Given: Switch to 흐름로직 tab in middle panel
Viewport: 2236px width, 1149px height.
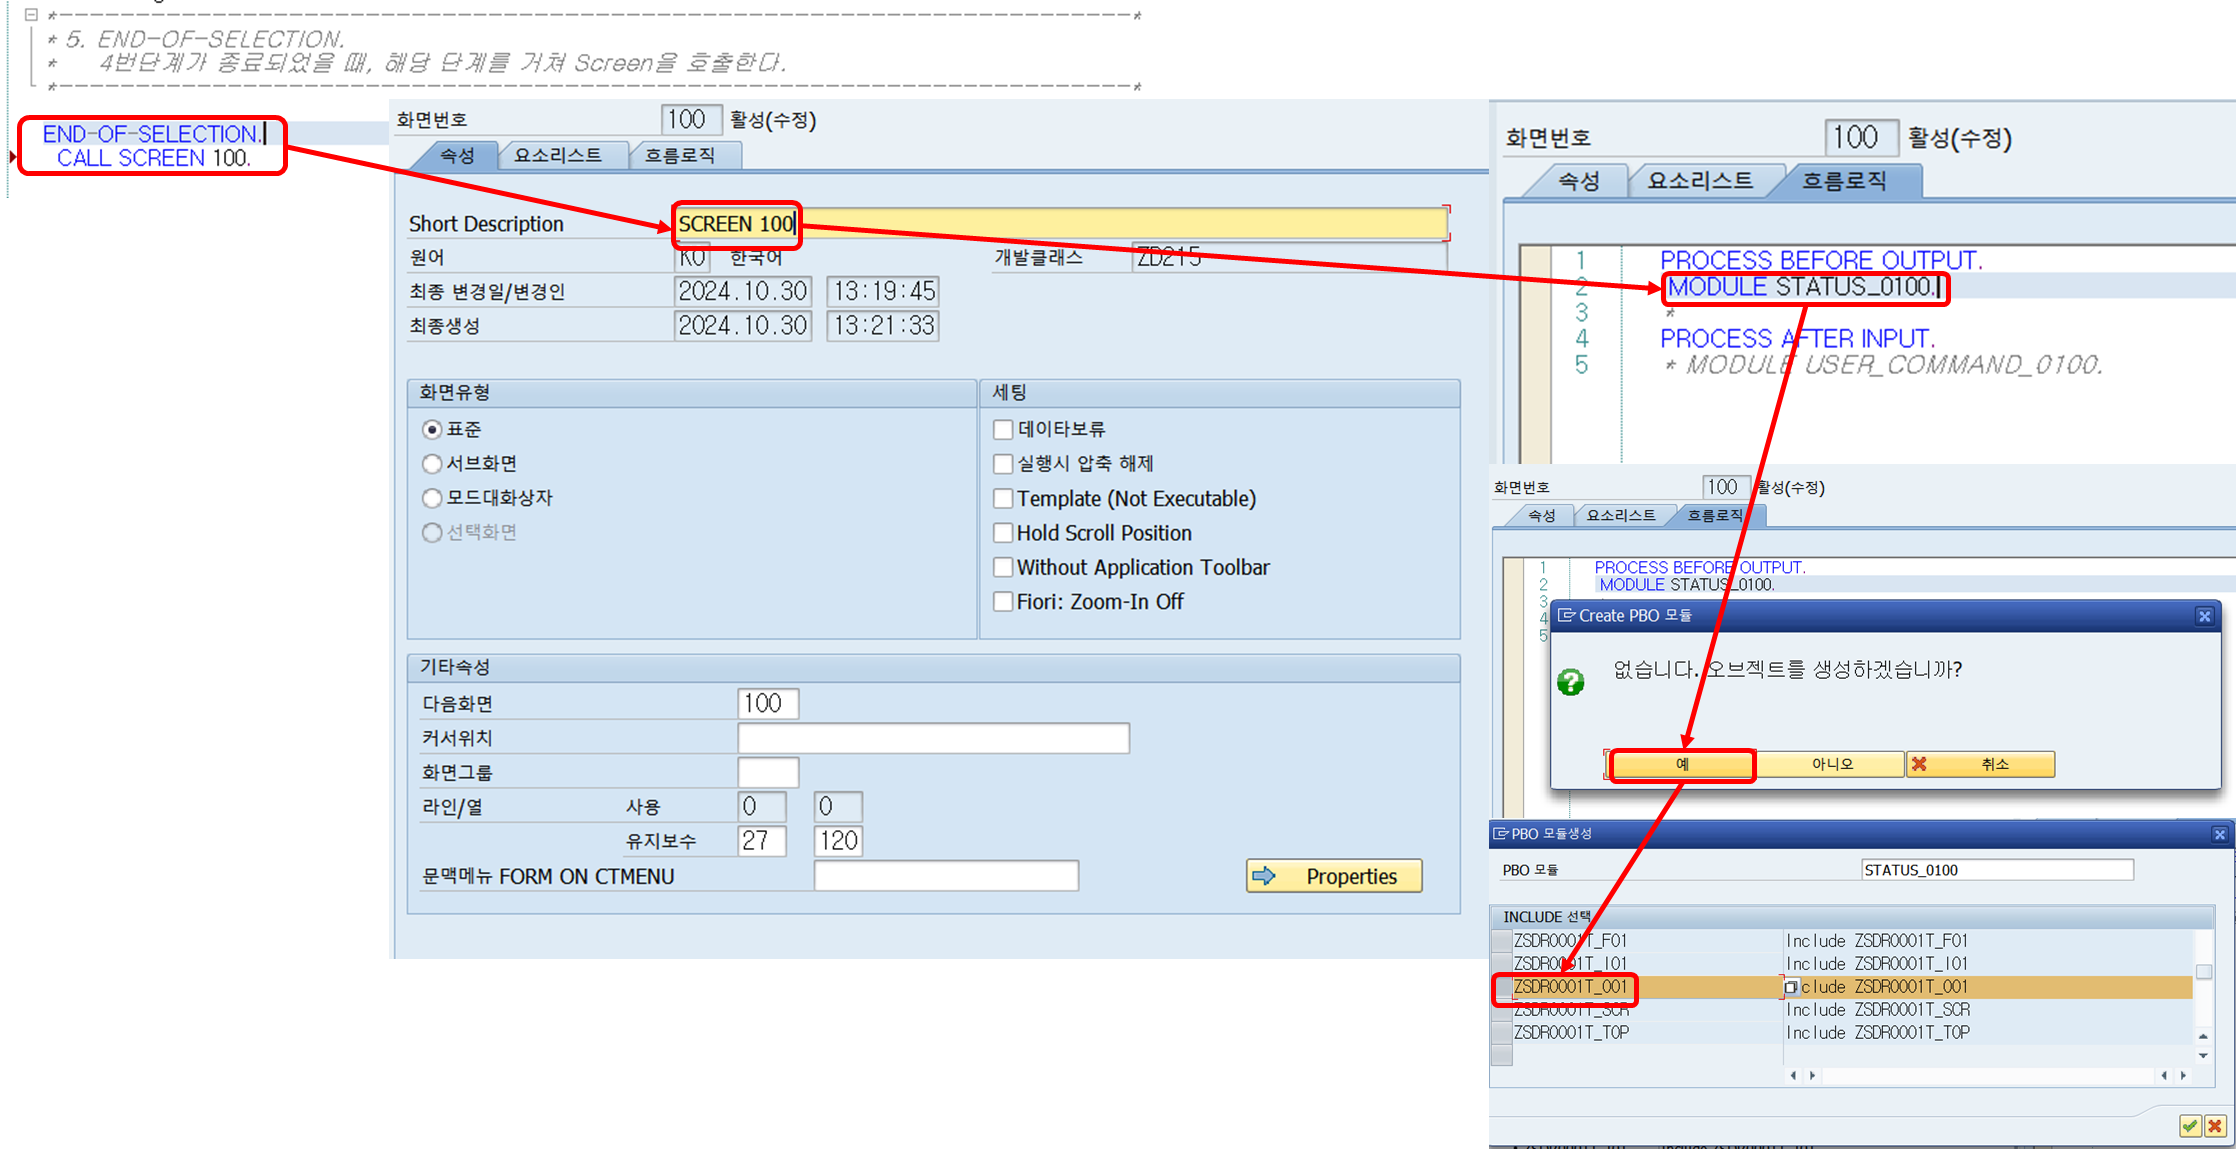Looking at the screenshot, I should click(680, 155).
